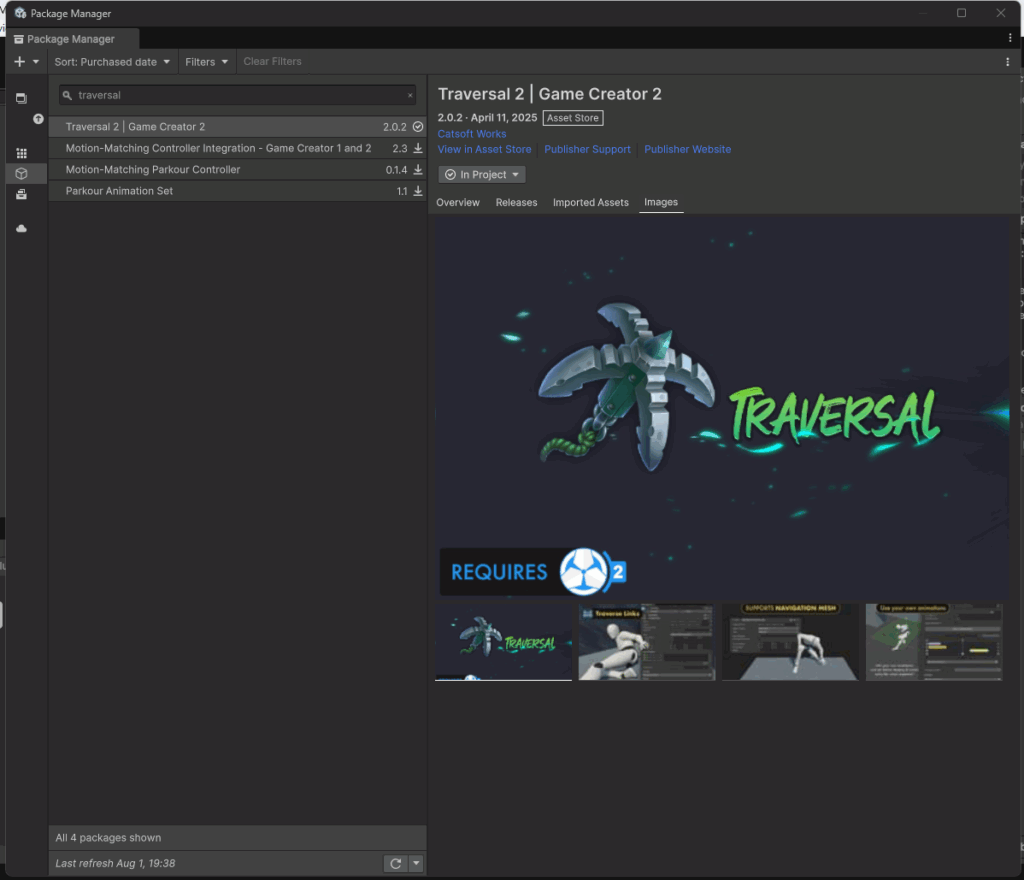This screenshot has width=1024, height=880.
Task: Switch to the Images tab
Action: pos(661,202)
